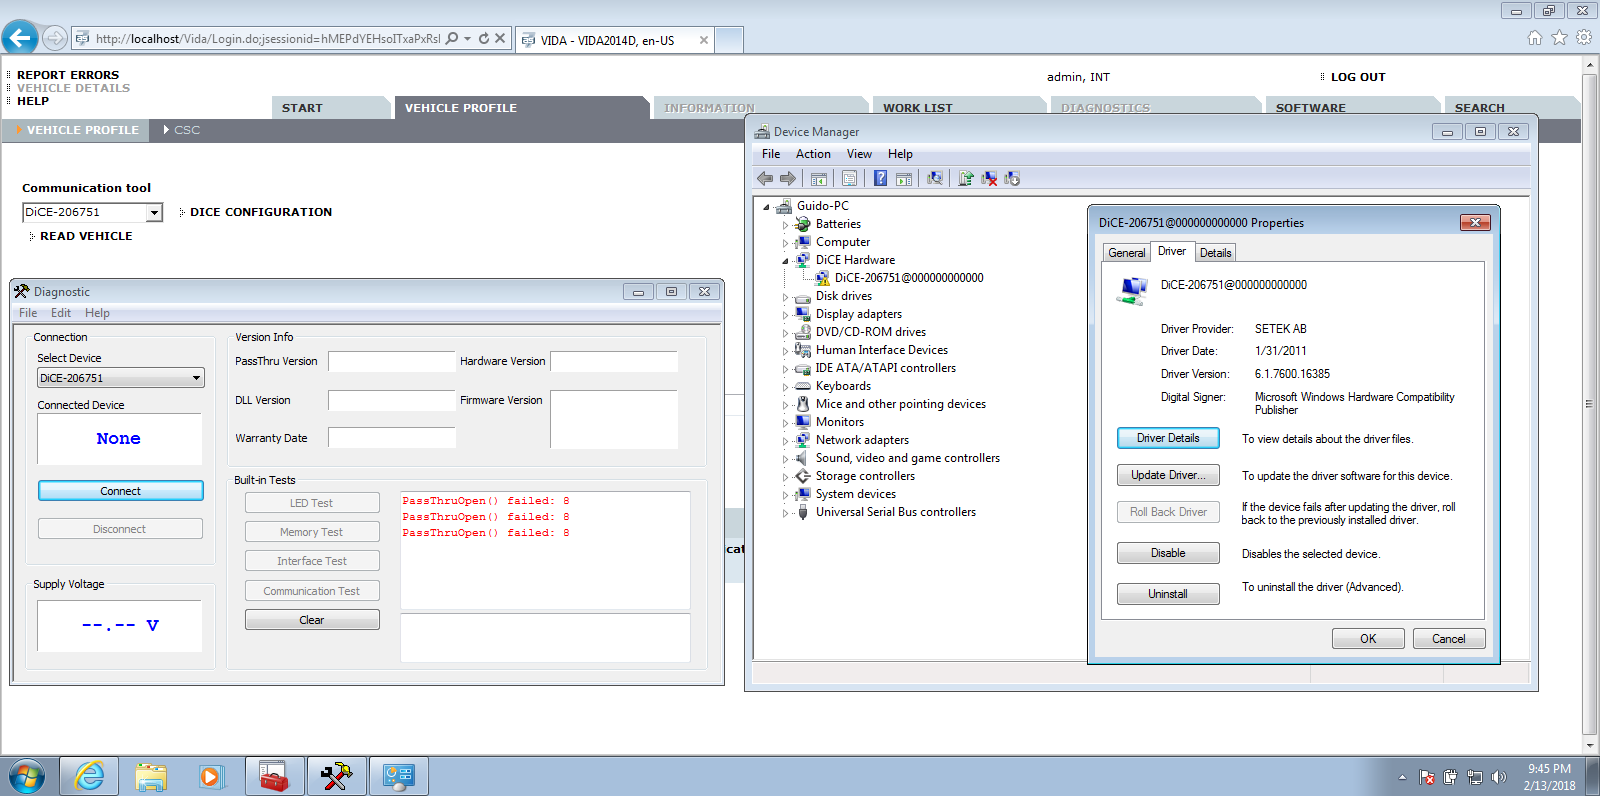1600x796 pixels.
Task: Open Properties icon in Device Manager toolbar
Action: click(849, 178)
